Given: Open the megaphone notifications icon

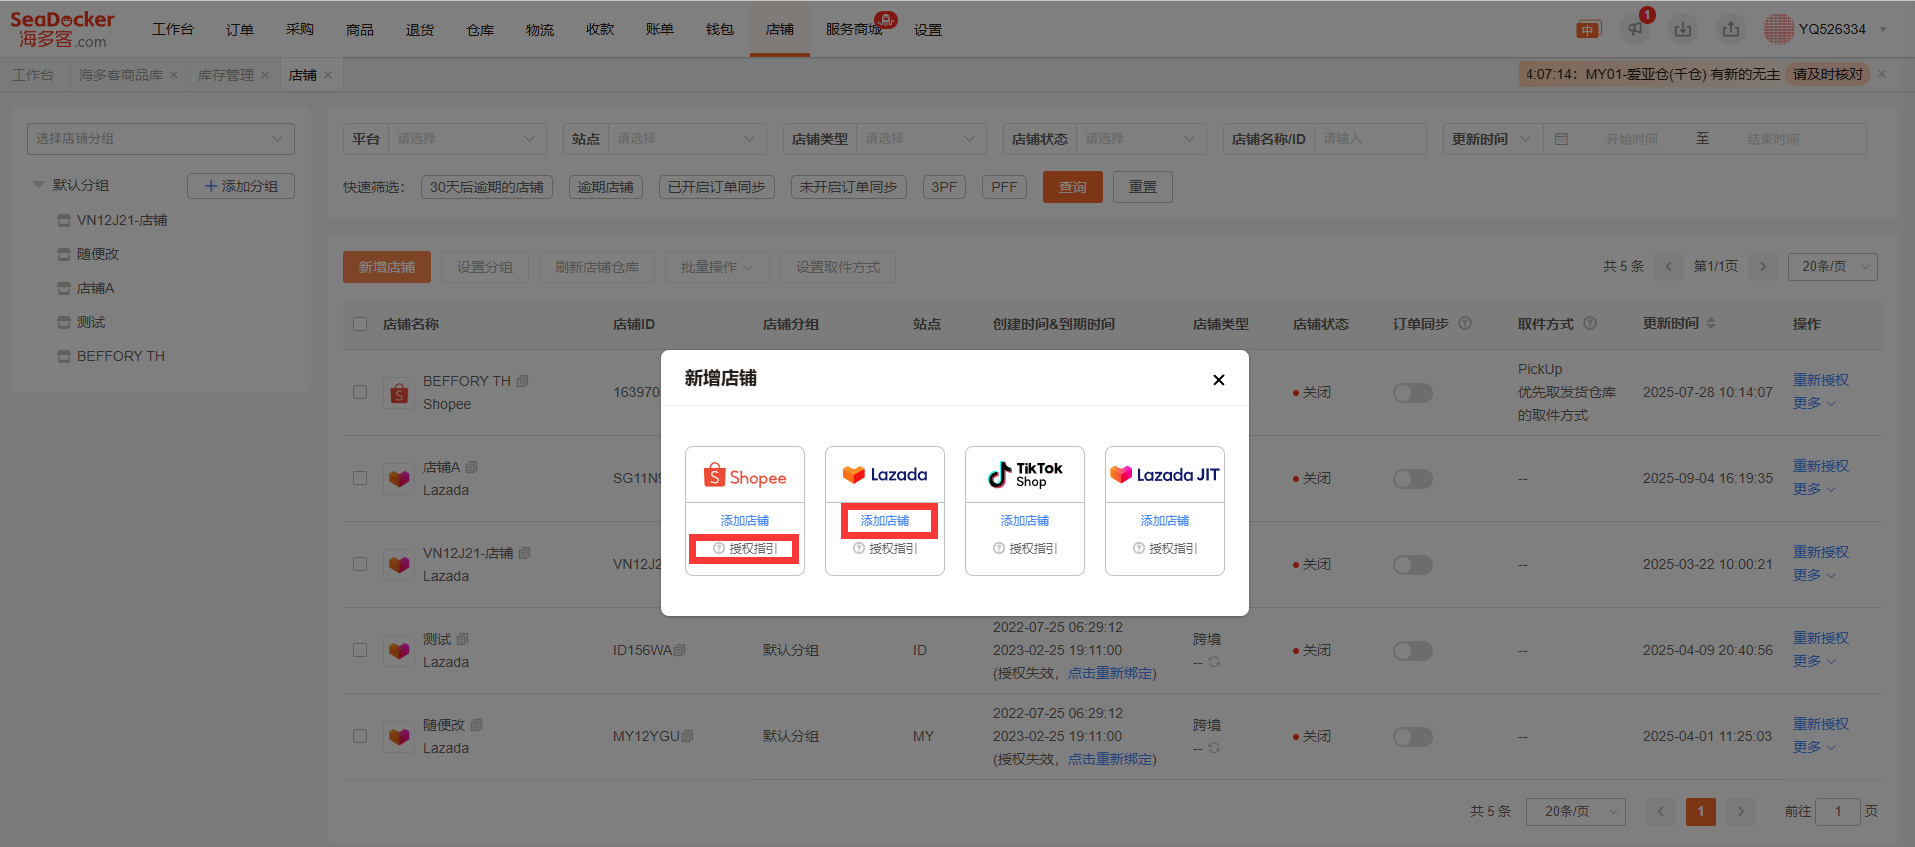Looking at the screenshot, I should pos(1635,30).
